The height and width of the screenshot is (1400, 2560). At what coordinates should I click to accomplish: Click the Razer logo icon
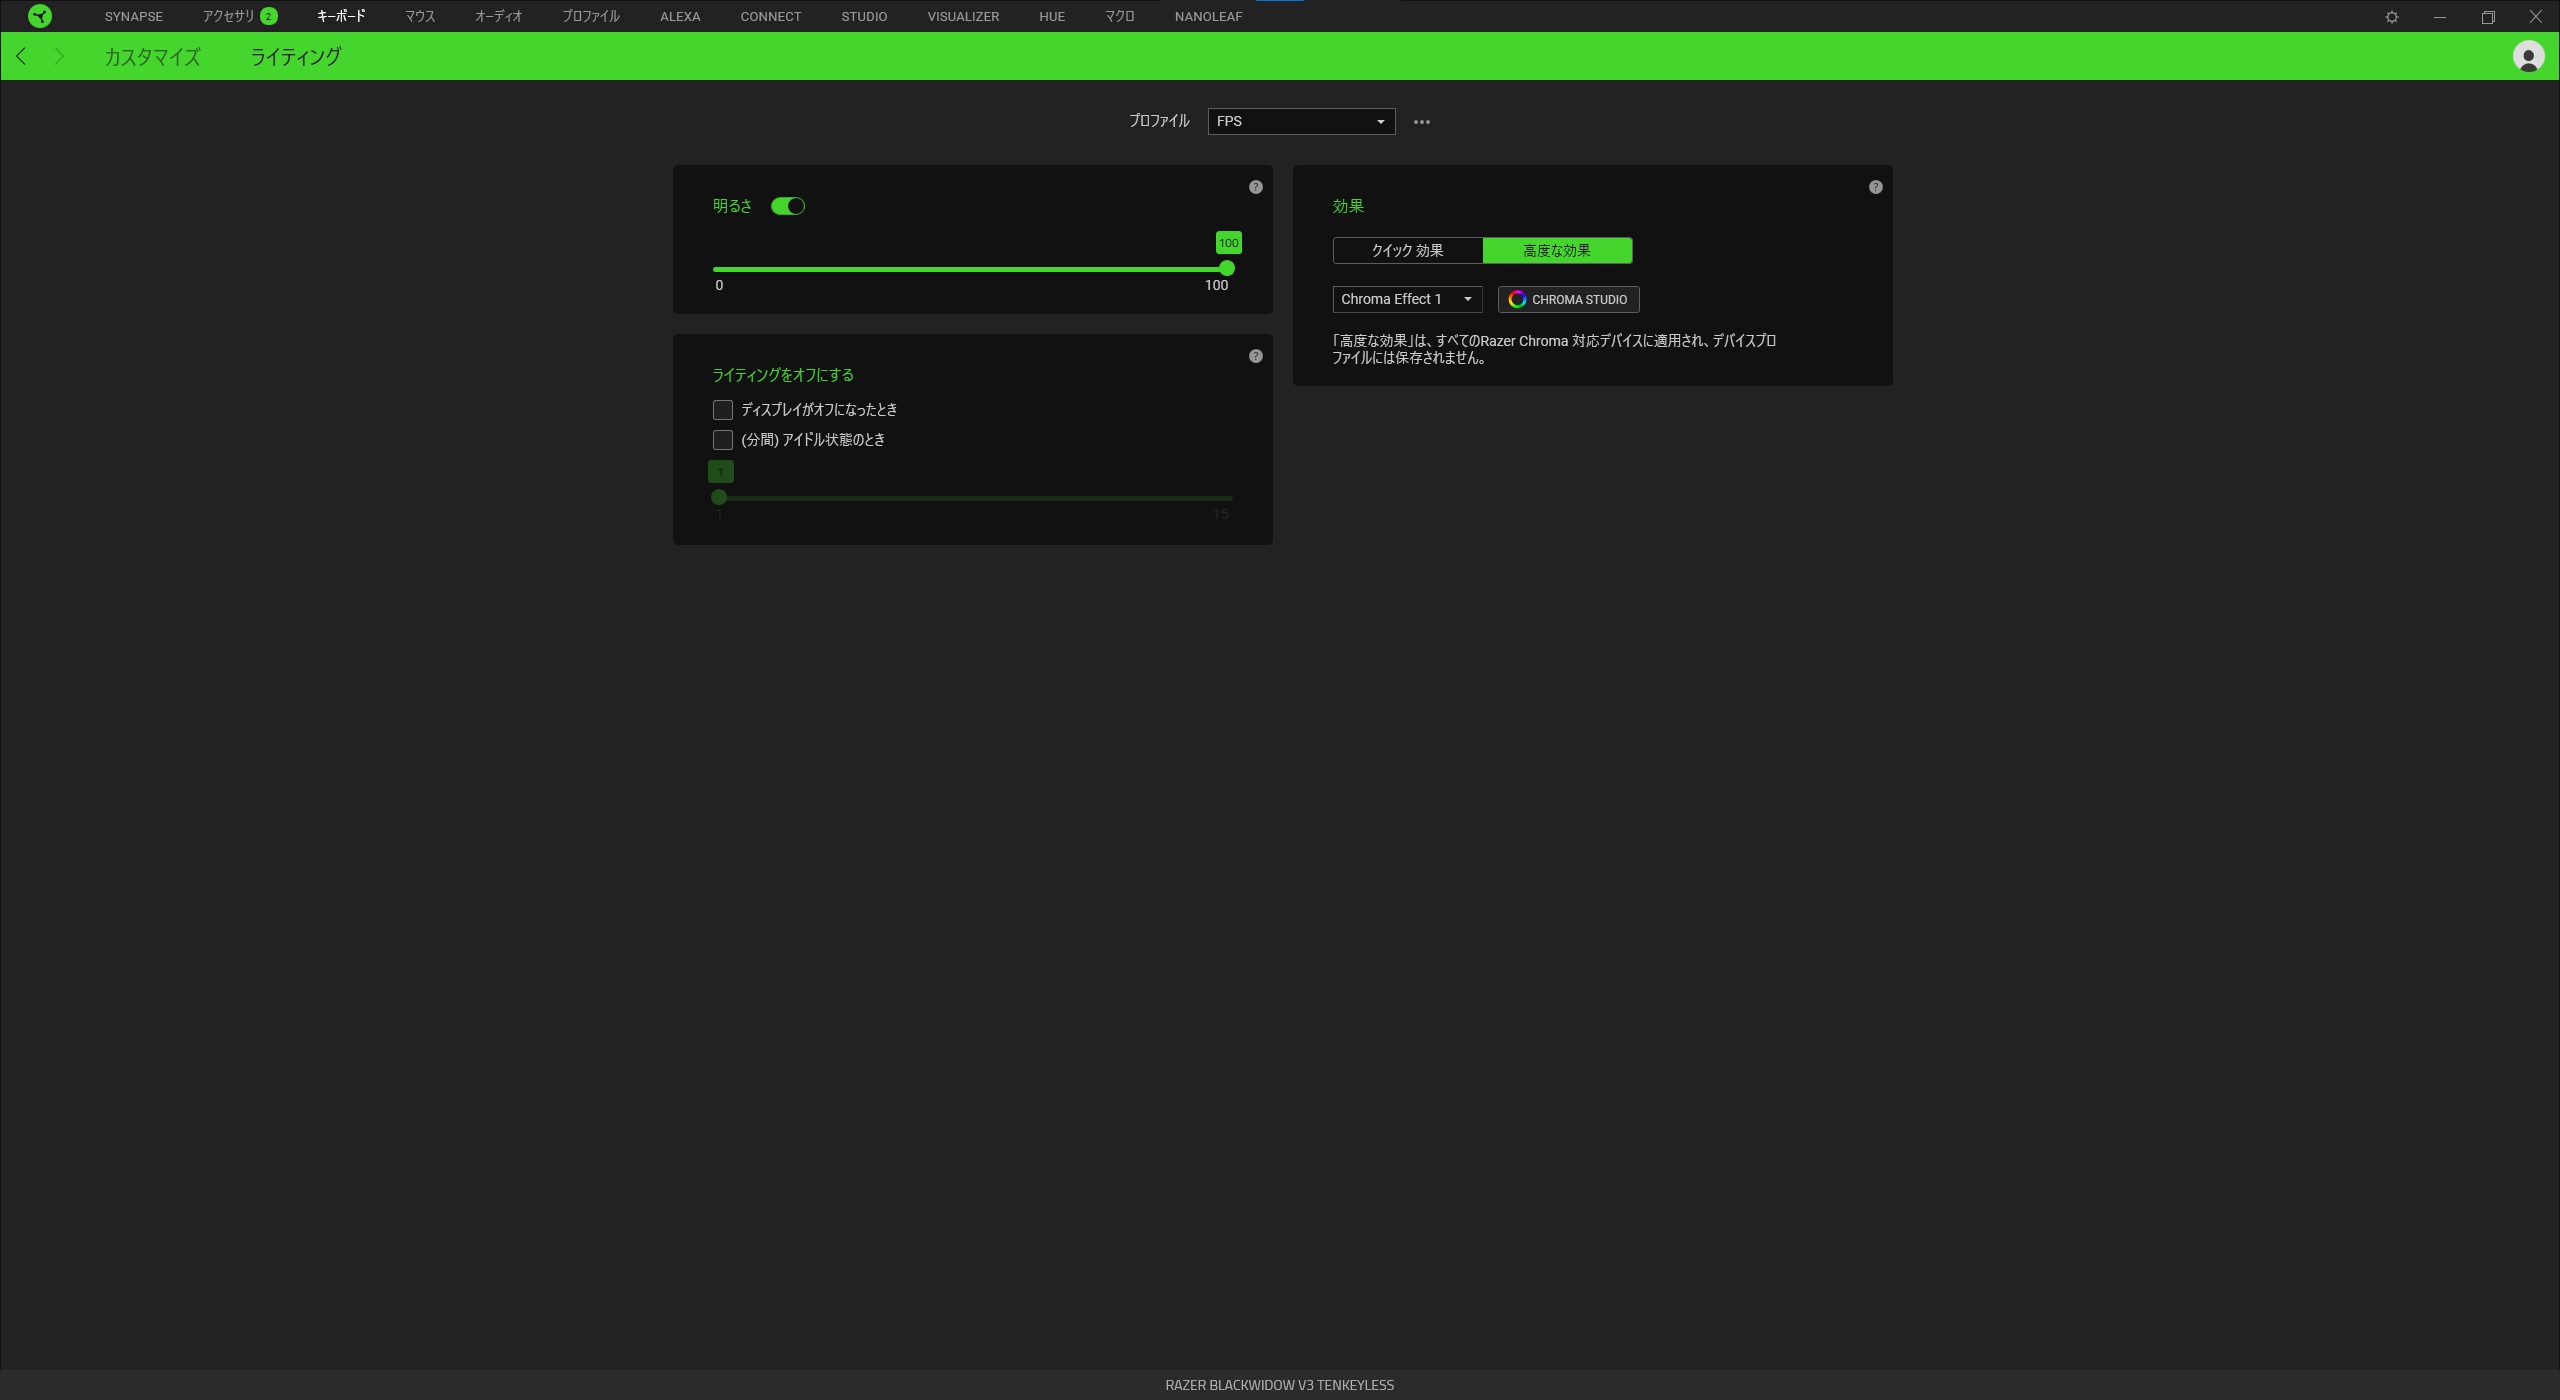click(40, 16)
